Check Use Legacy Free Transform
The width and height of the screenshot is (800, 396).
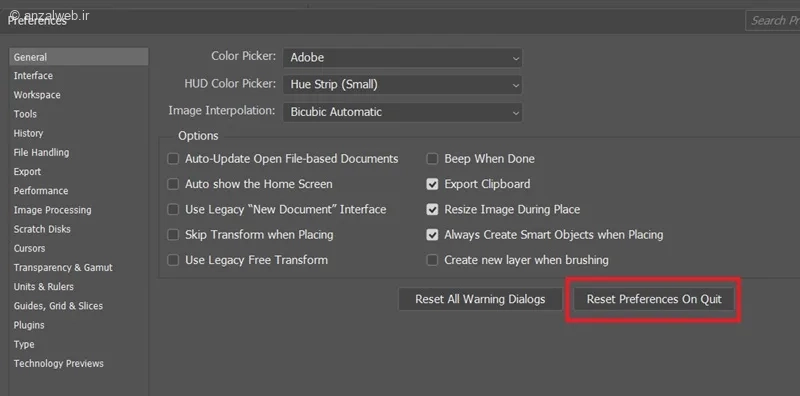point(173,260)
